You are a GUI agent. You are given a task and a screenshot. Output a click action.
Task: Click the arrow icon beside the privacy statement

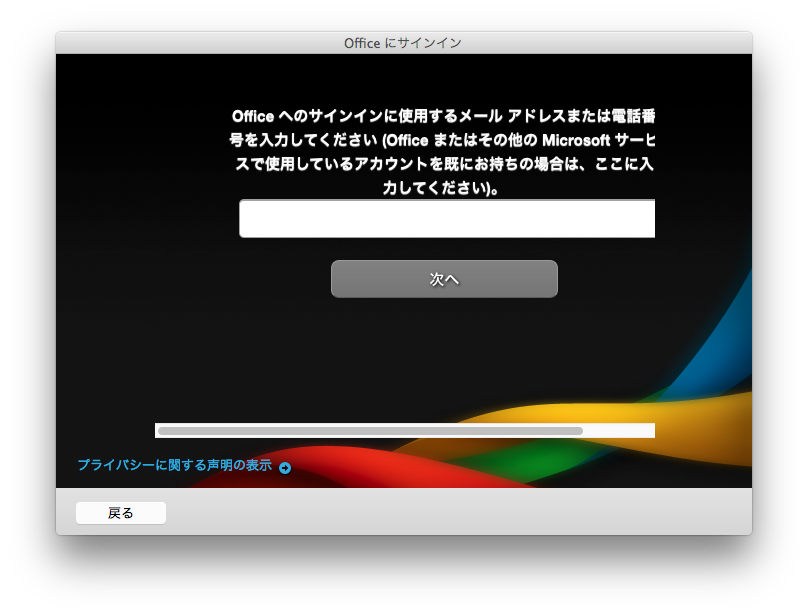[285, 468]
